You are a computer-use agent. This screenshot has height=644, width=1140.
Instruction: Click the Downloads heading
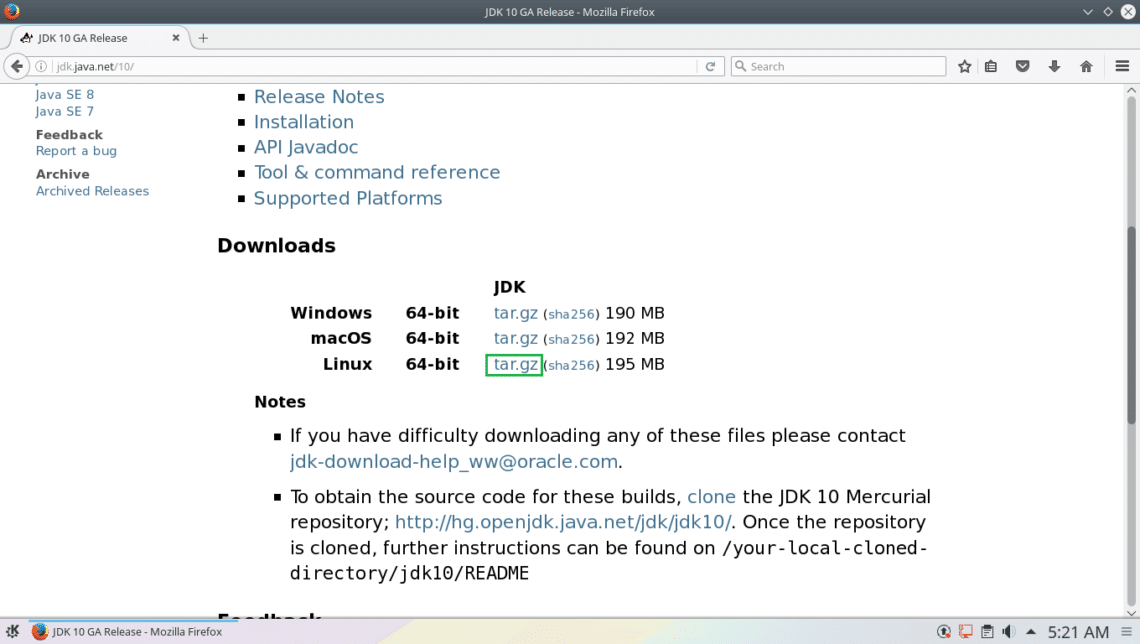(x=276, y=246)
